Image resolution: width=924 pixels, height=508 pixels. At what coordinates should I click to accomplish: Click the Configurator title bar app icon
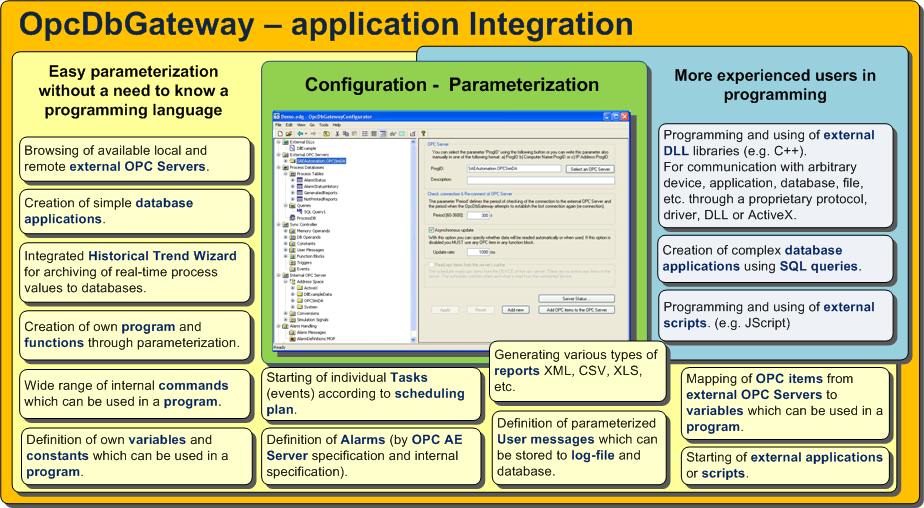click(277, 116)
